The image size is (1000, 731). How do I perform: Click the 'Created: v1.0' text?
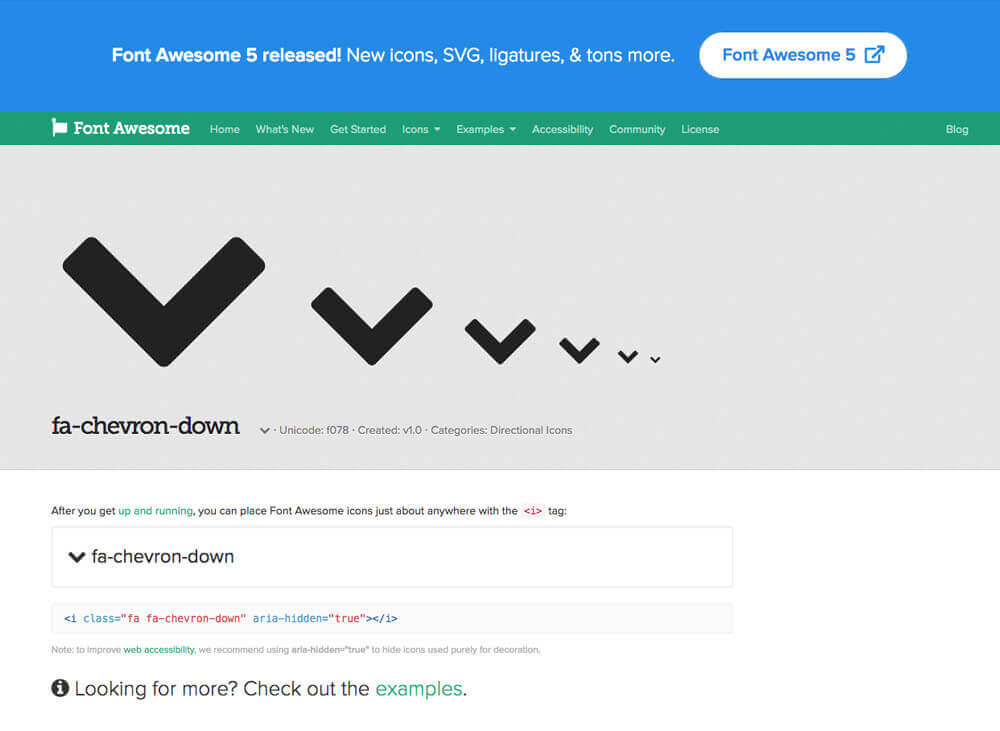point(390,431)
